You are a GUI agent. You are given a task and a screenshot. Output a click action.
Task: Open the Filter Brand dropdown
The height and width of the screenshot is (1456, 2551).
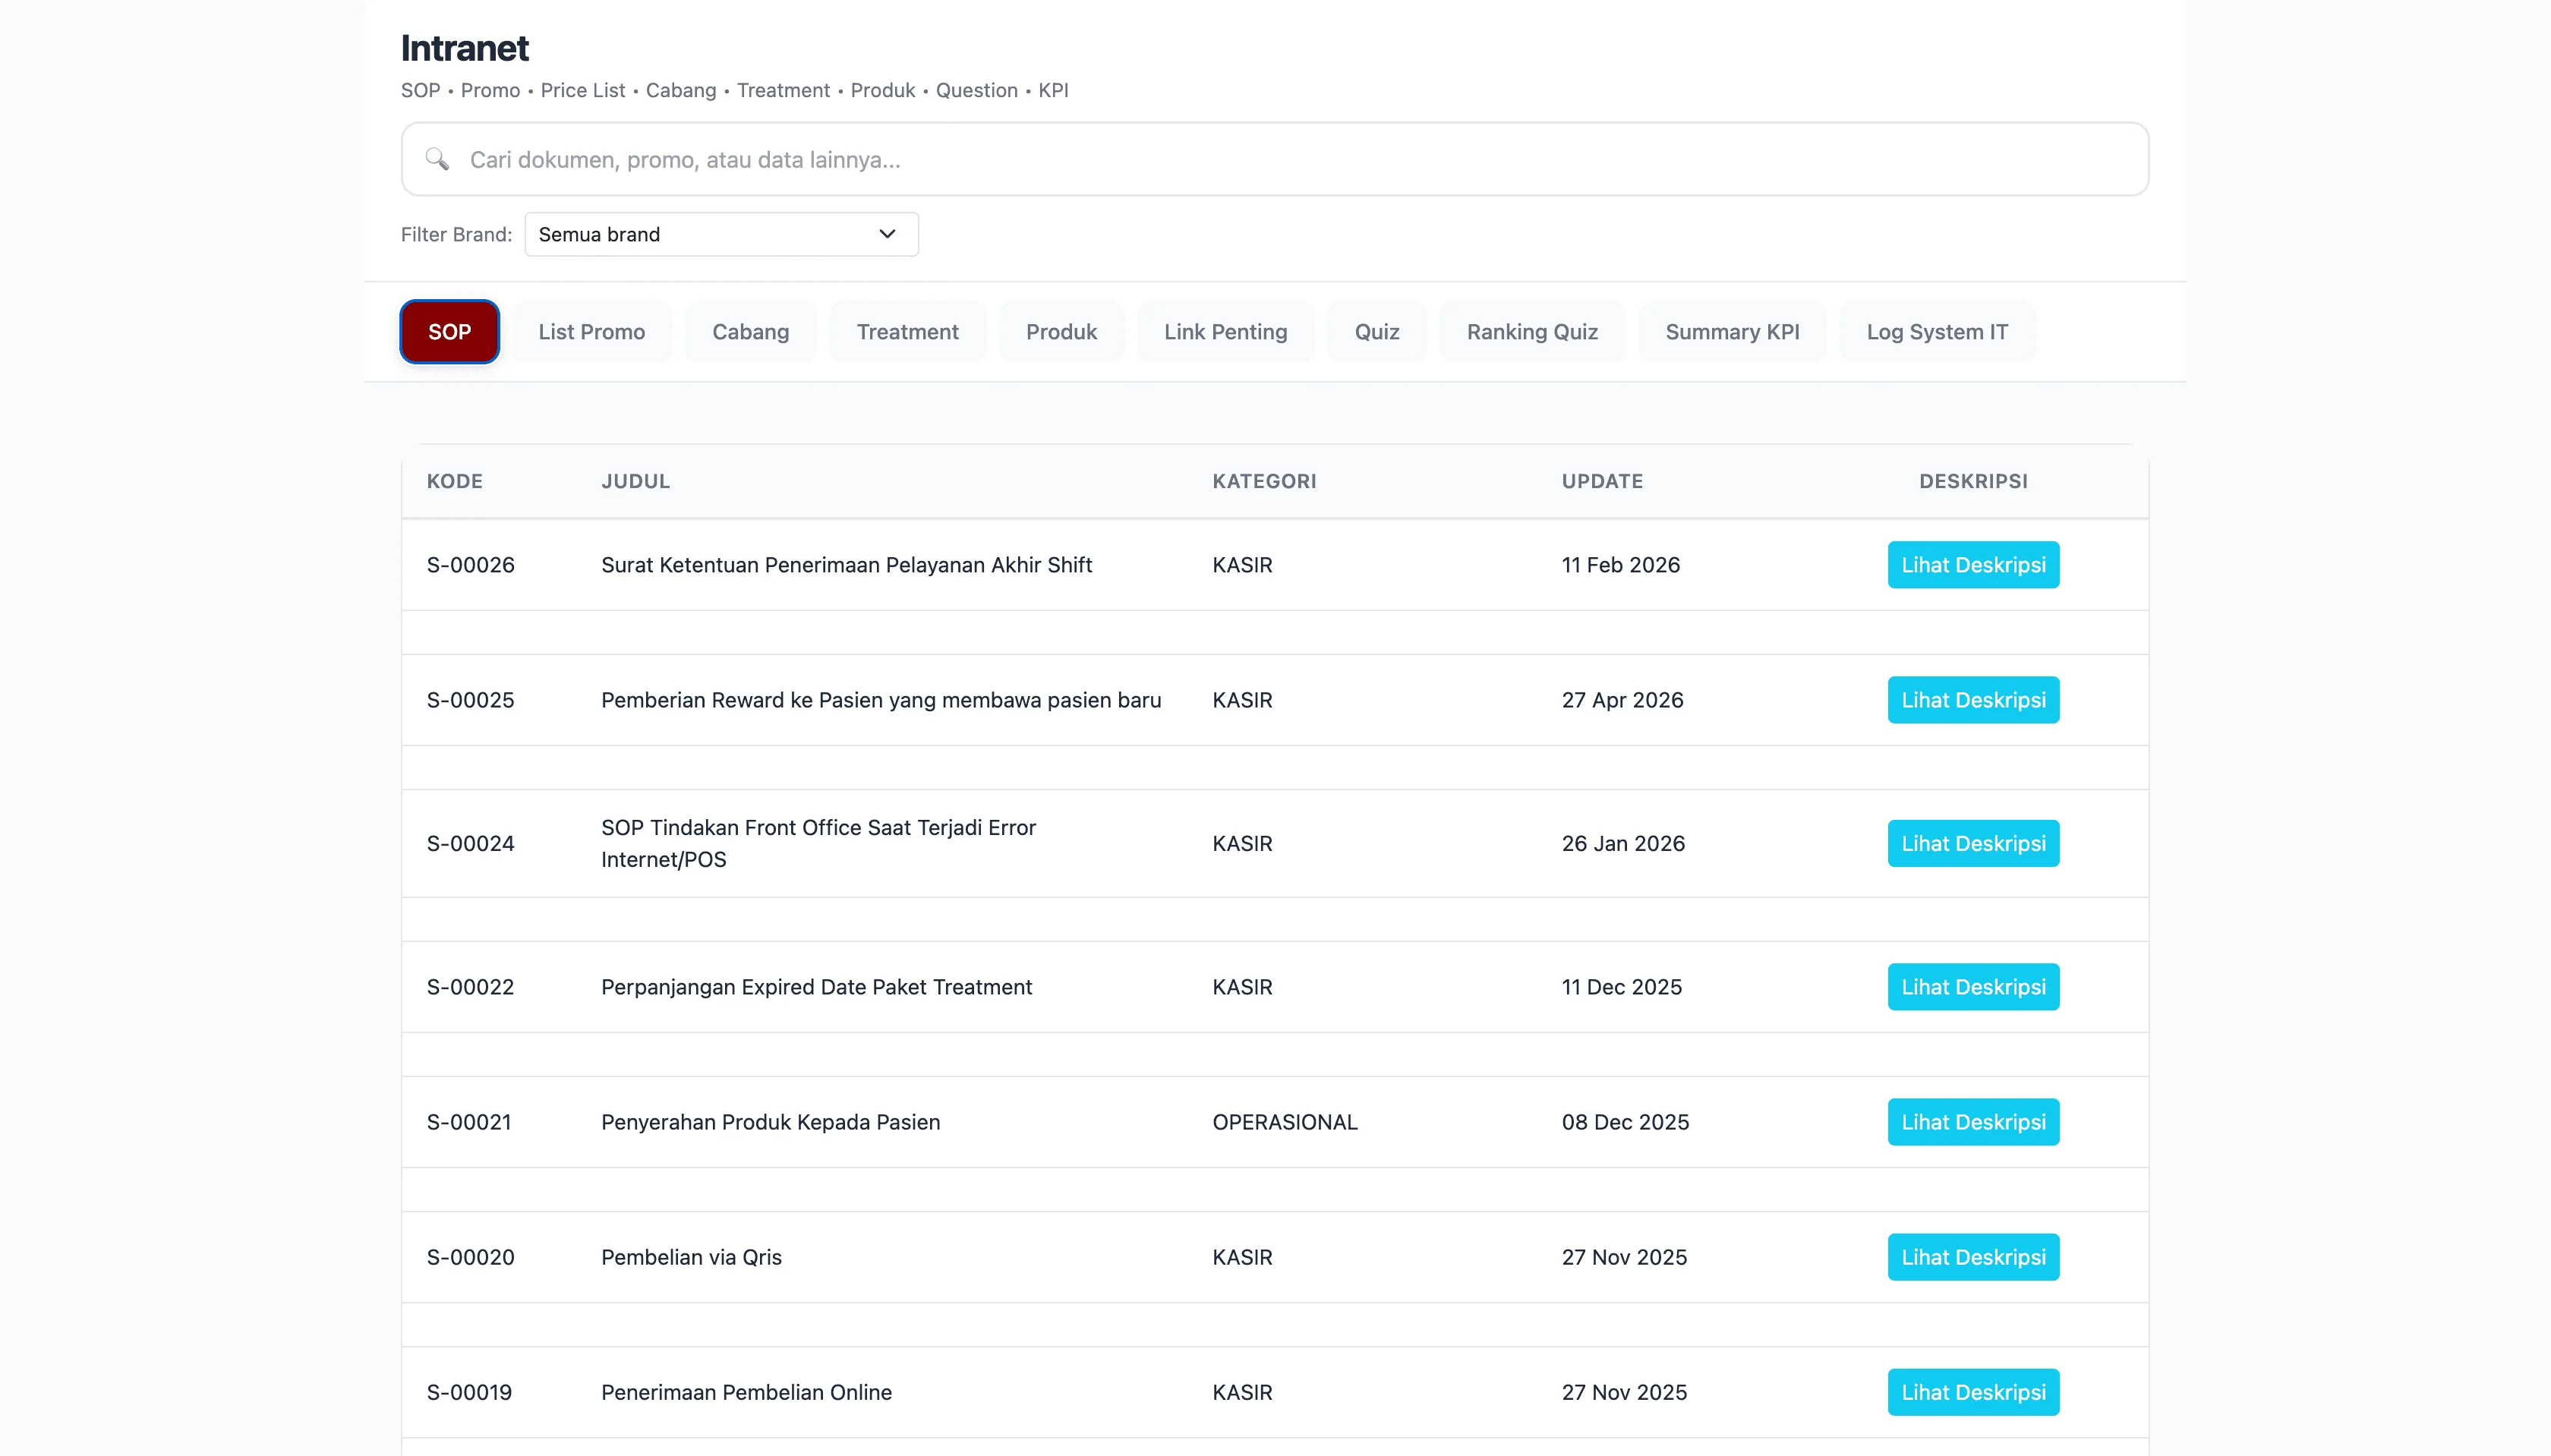tap(720, 234)
